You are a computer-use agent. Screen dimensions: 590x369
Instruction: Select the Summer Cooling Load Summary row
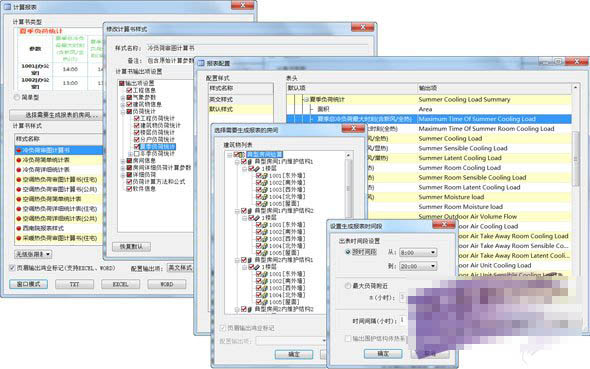click(429, 99)
